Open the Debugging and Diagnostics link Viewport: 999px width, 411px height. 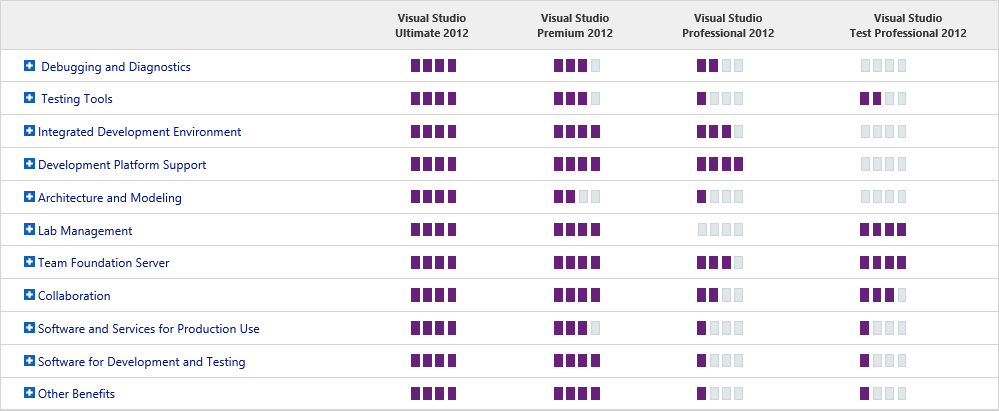pos(116,67)
